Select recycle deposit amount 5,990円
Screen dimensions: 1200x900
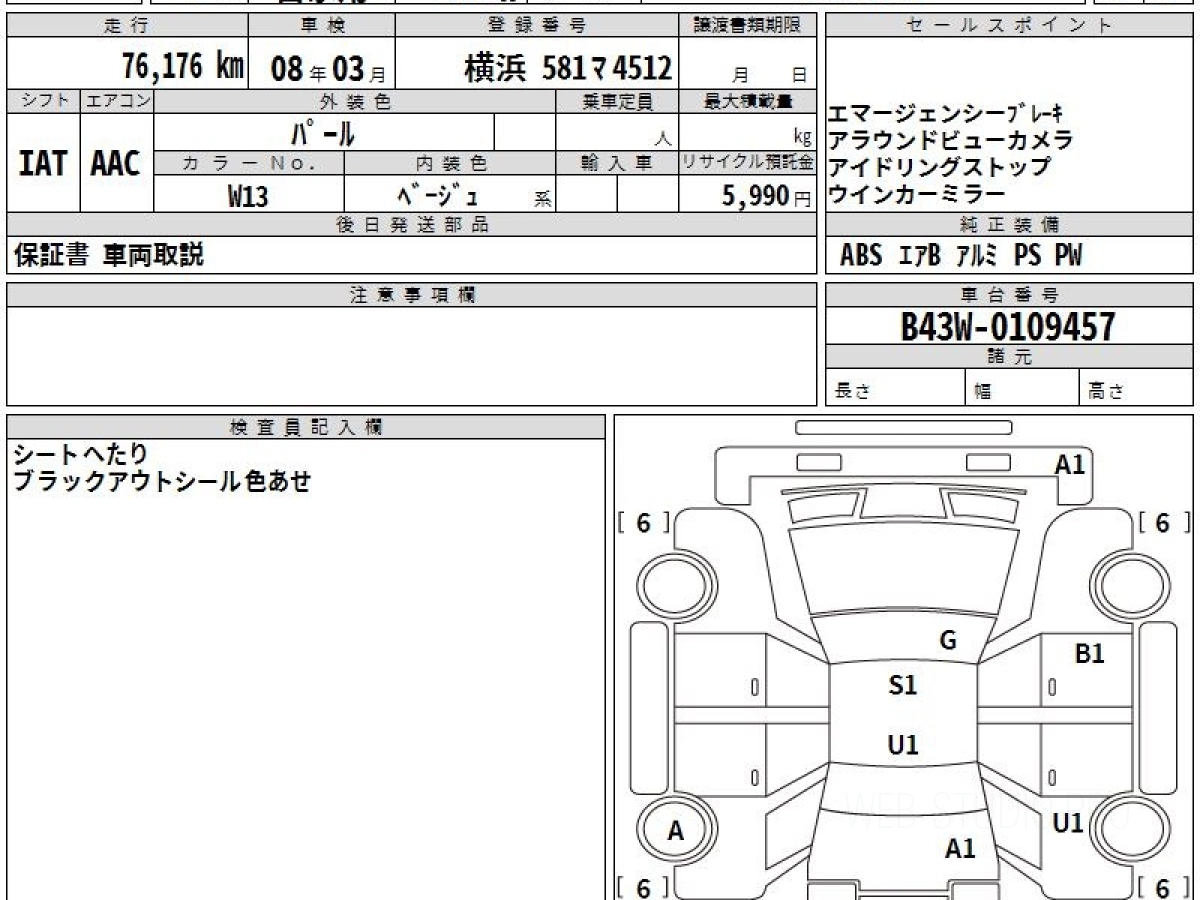[x=767, y=196]
